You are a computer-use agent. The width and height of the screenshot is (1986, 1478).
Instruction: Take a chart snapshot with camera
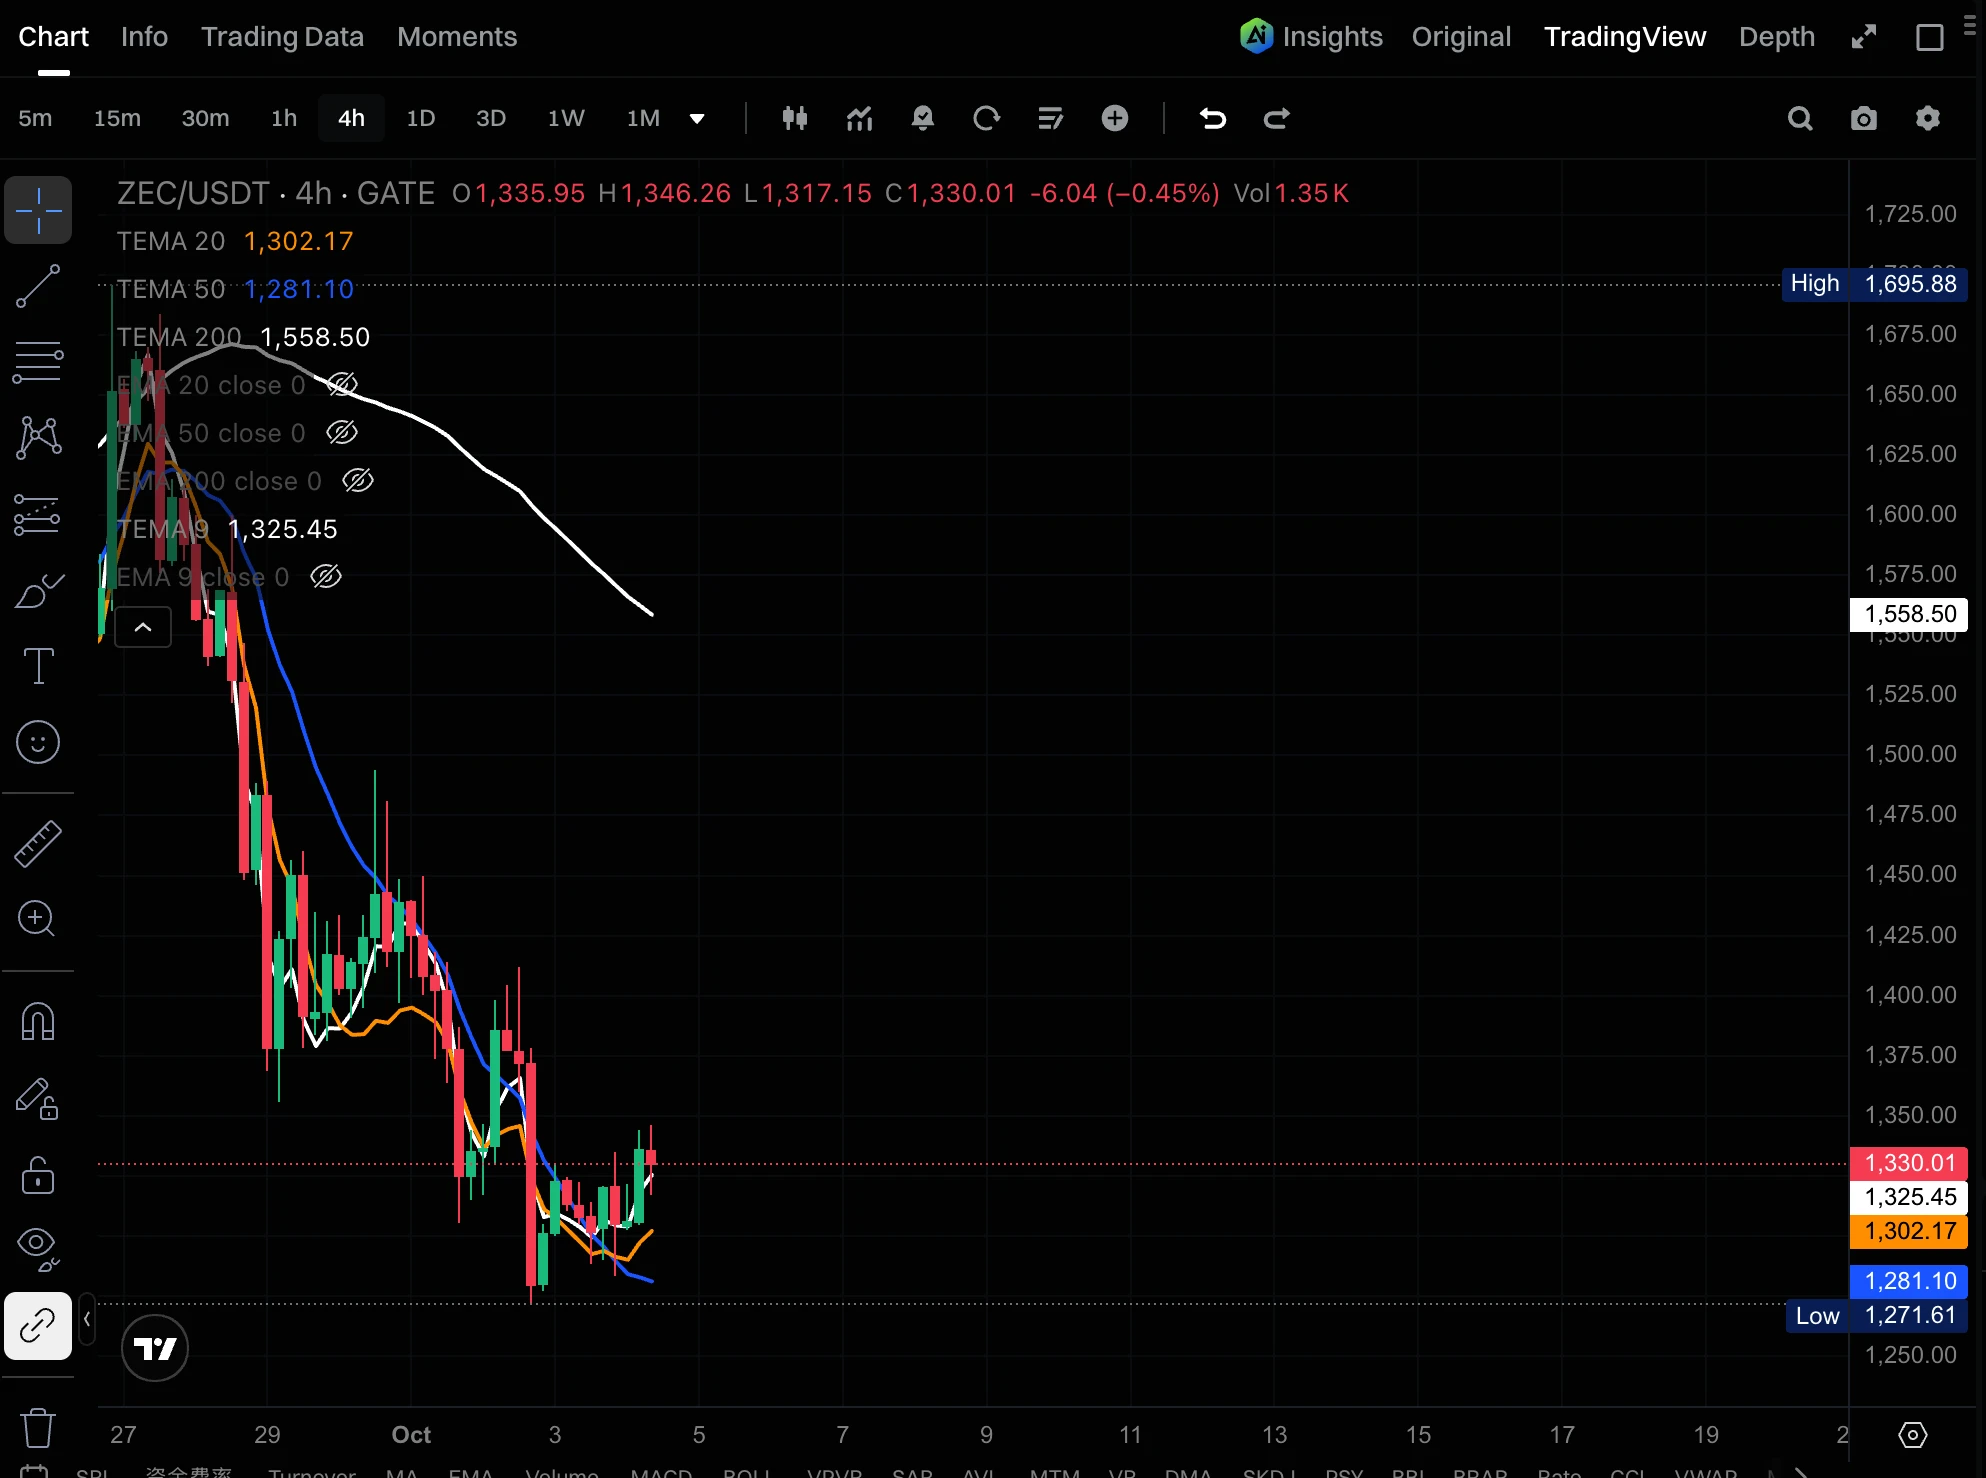tap(1864, 119)
